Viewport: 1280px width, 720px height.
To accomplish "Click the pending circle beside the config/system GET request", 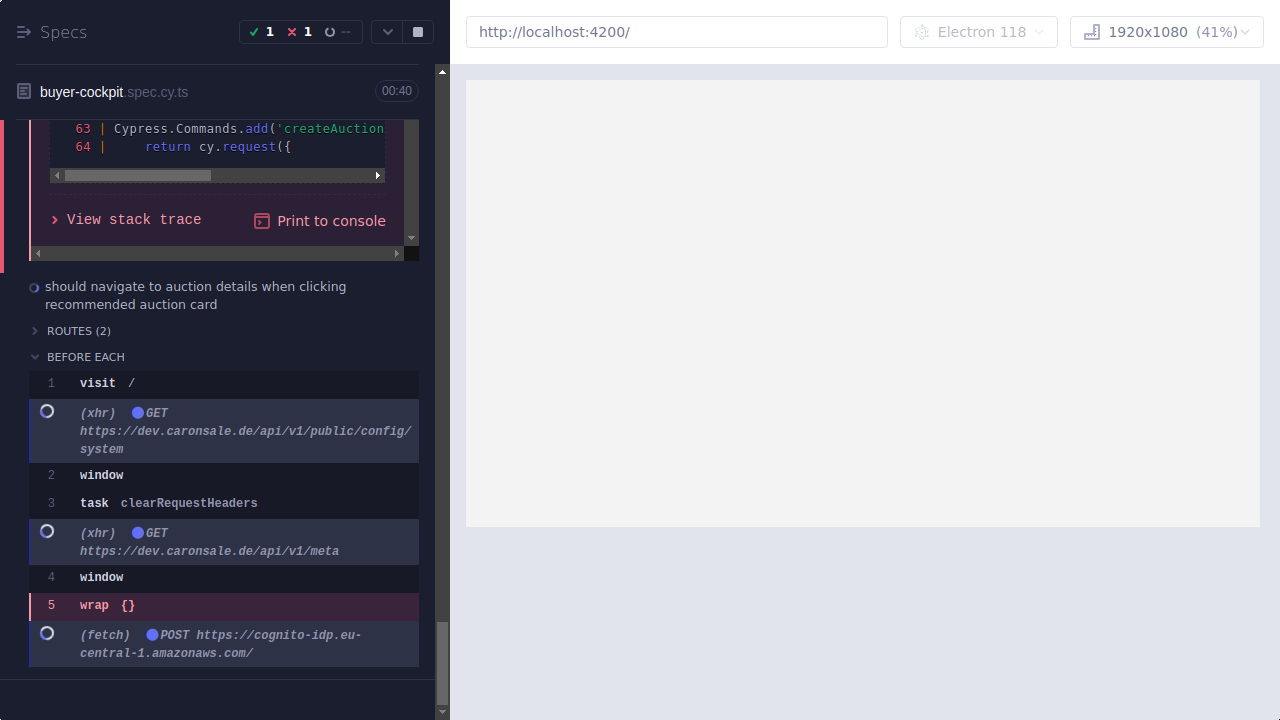I will 47,411.
